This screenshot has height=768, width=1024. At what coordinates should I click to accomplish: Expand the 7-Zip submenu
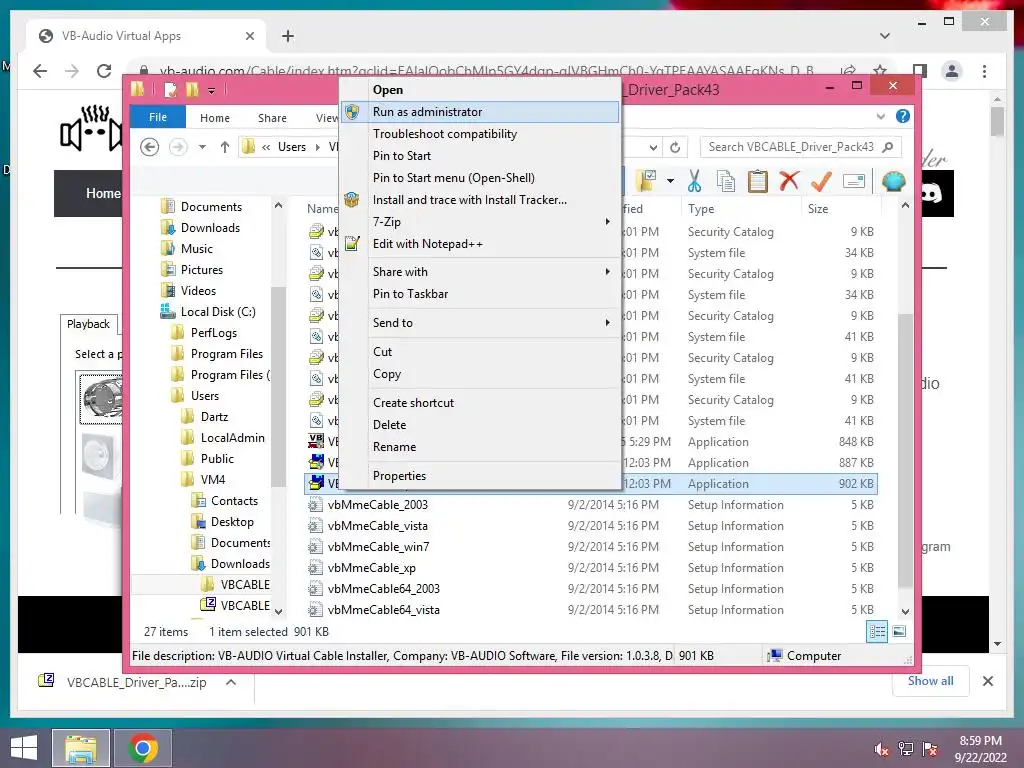tap(479, 221)
